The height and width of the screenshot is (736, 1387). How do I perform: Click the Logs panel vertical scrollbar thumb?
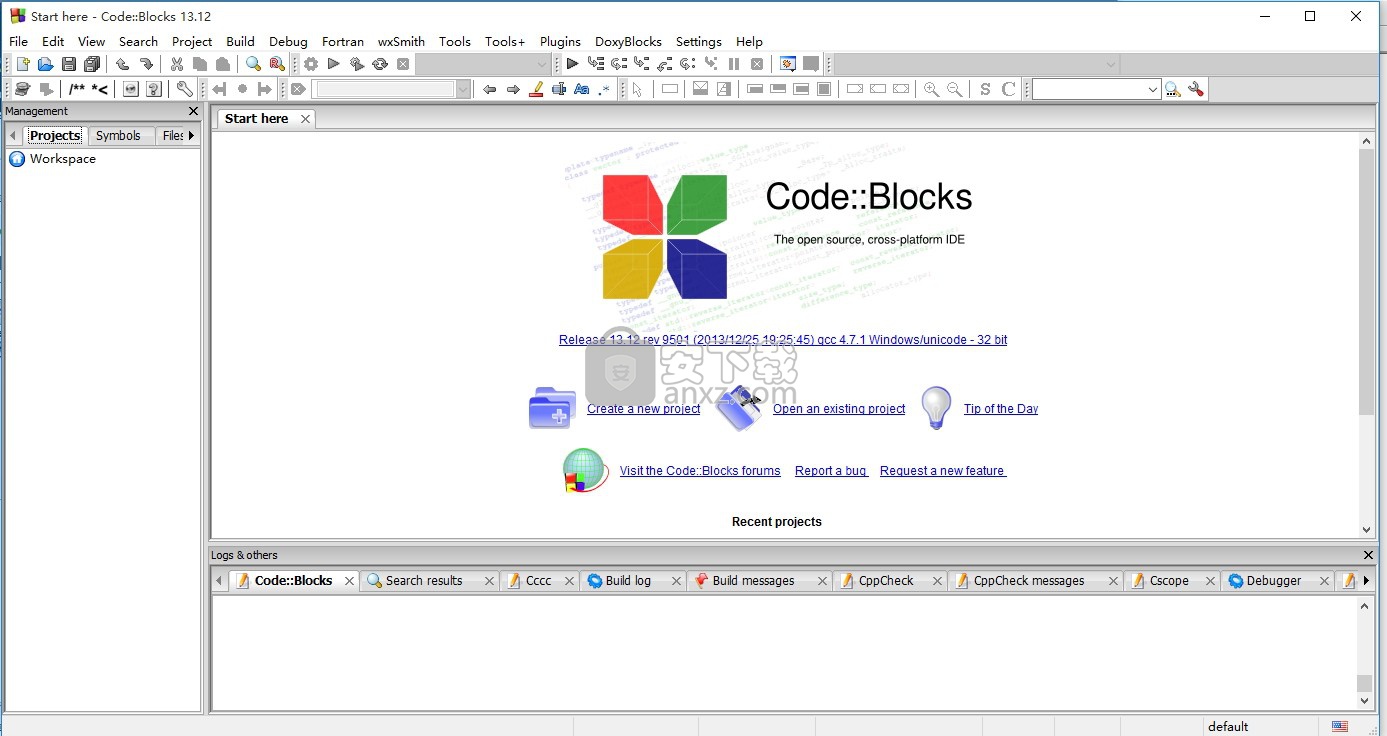coord(1365,683)
